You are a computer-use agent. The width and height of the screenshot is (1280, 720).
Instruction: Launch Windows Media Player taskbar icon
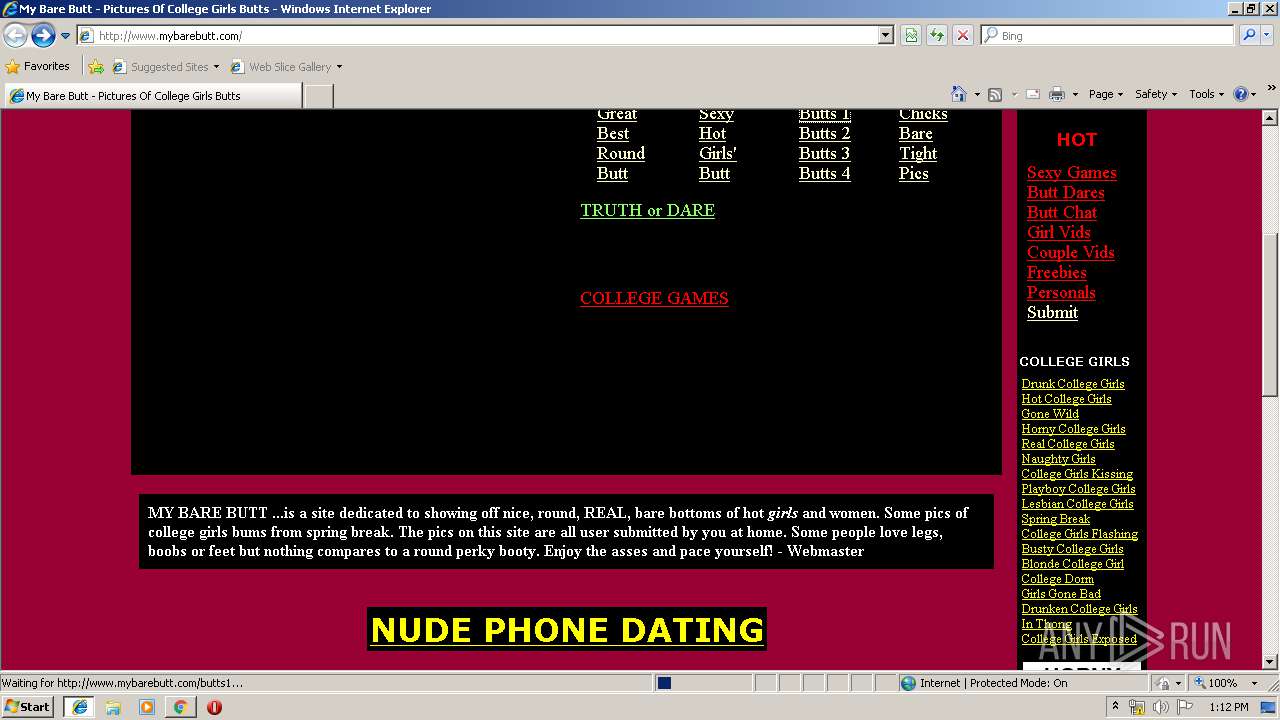coord(147,707)
